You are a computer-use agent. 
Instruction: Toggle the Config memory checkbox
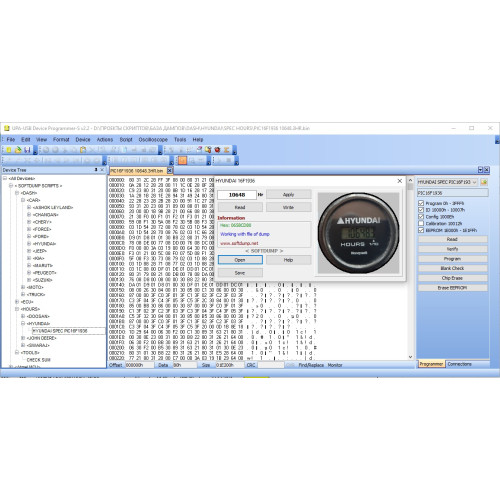click(x=421, y=217)
